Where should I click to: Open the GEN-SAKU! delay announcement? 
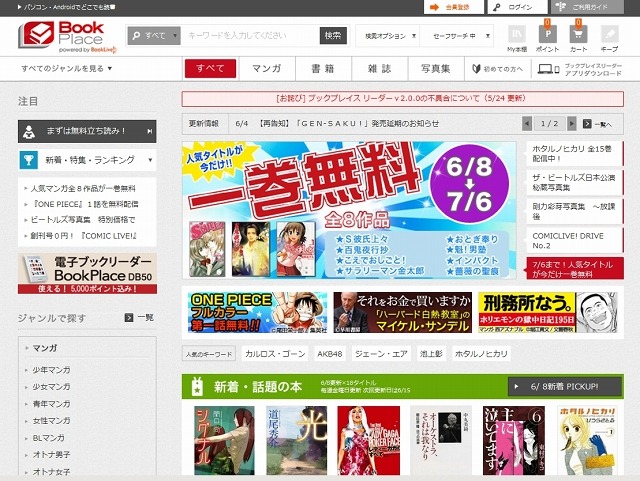point(337,123)
